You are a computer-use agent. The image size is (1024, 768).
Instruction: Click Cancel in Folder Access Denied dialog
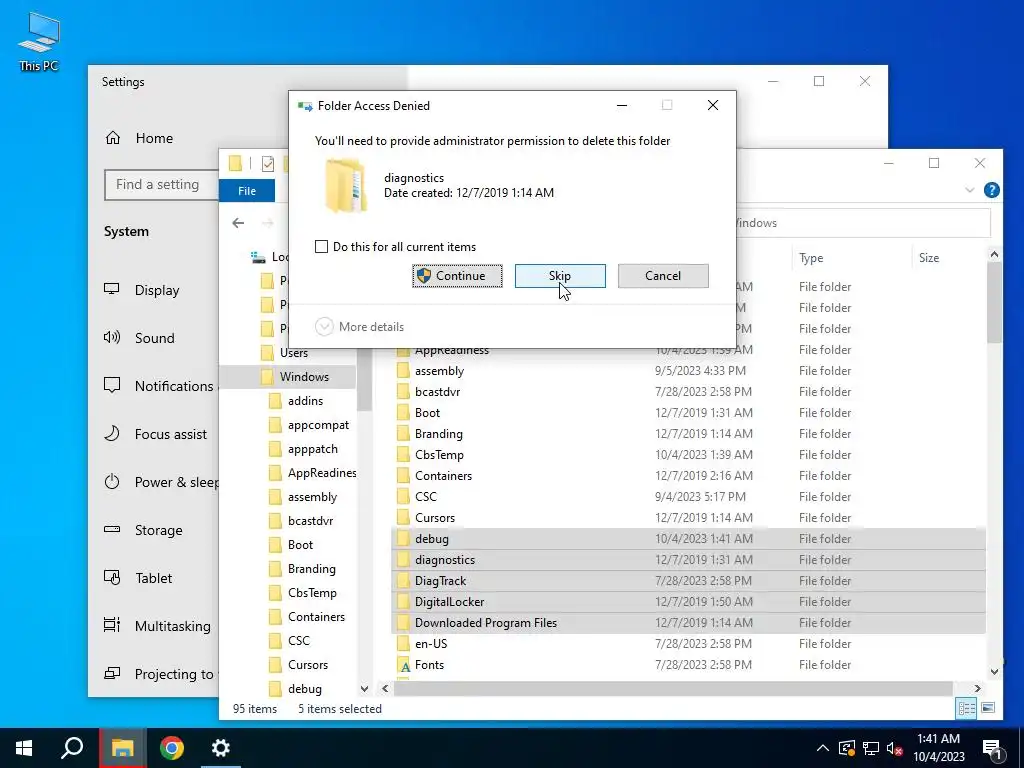click(663, 276)
